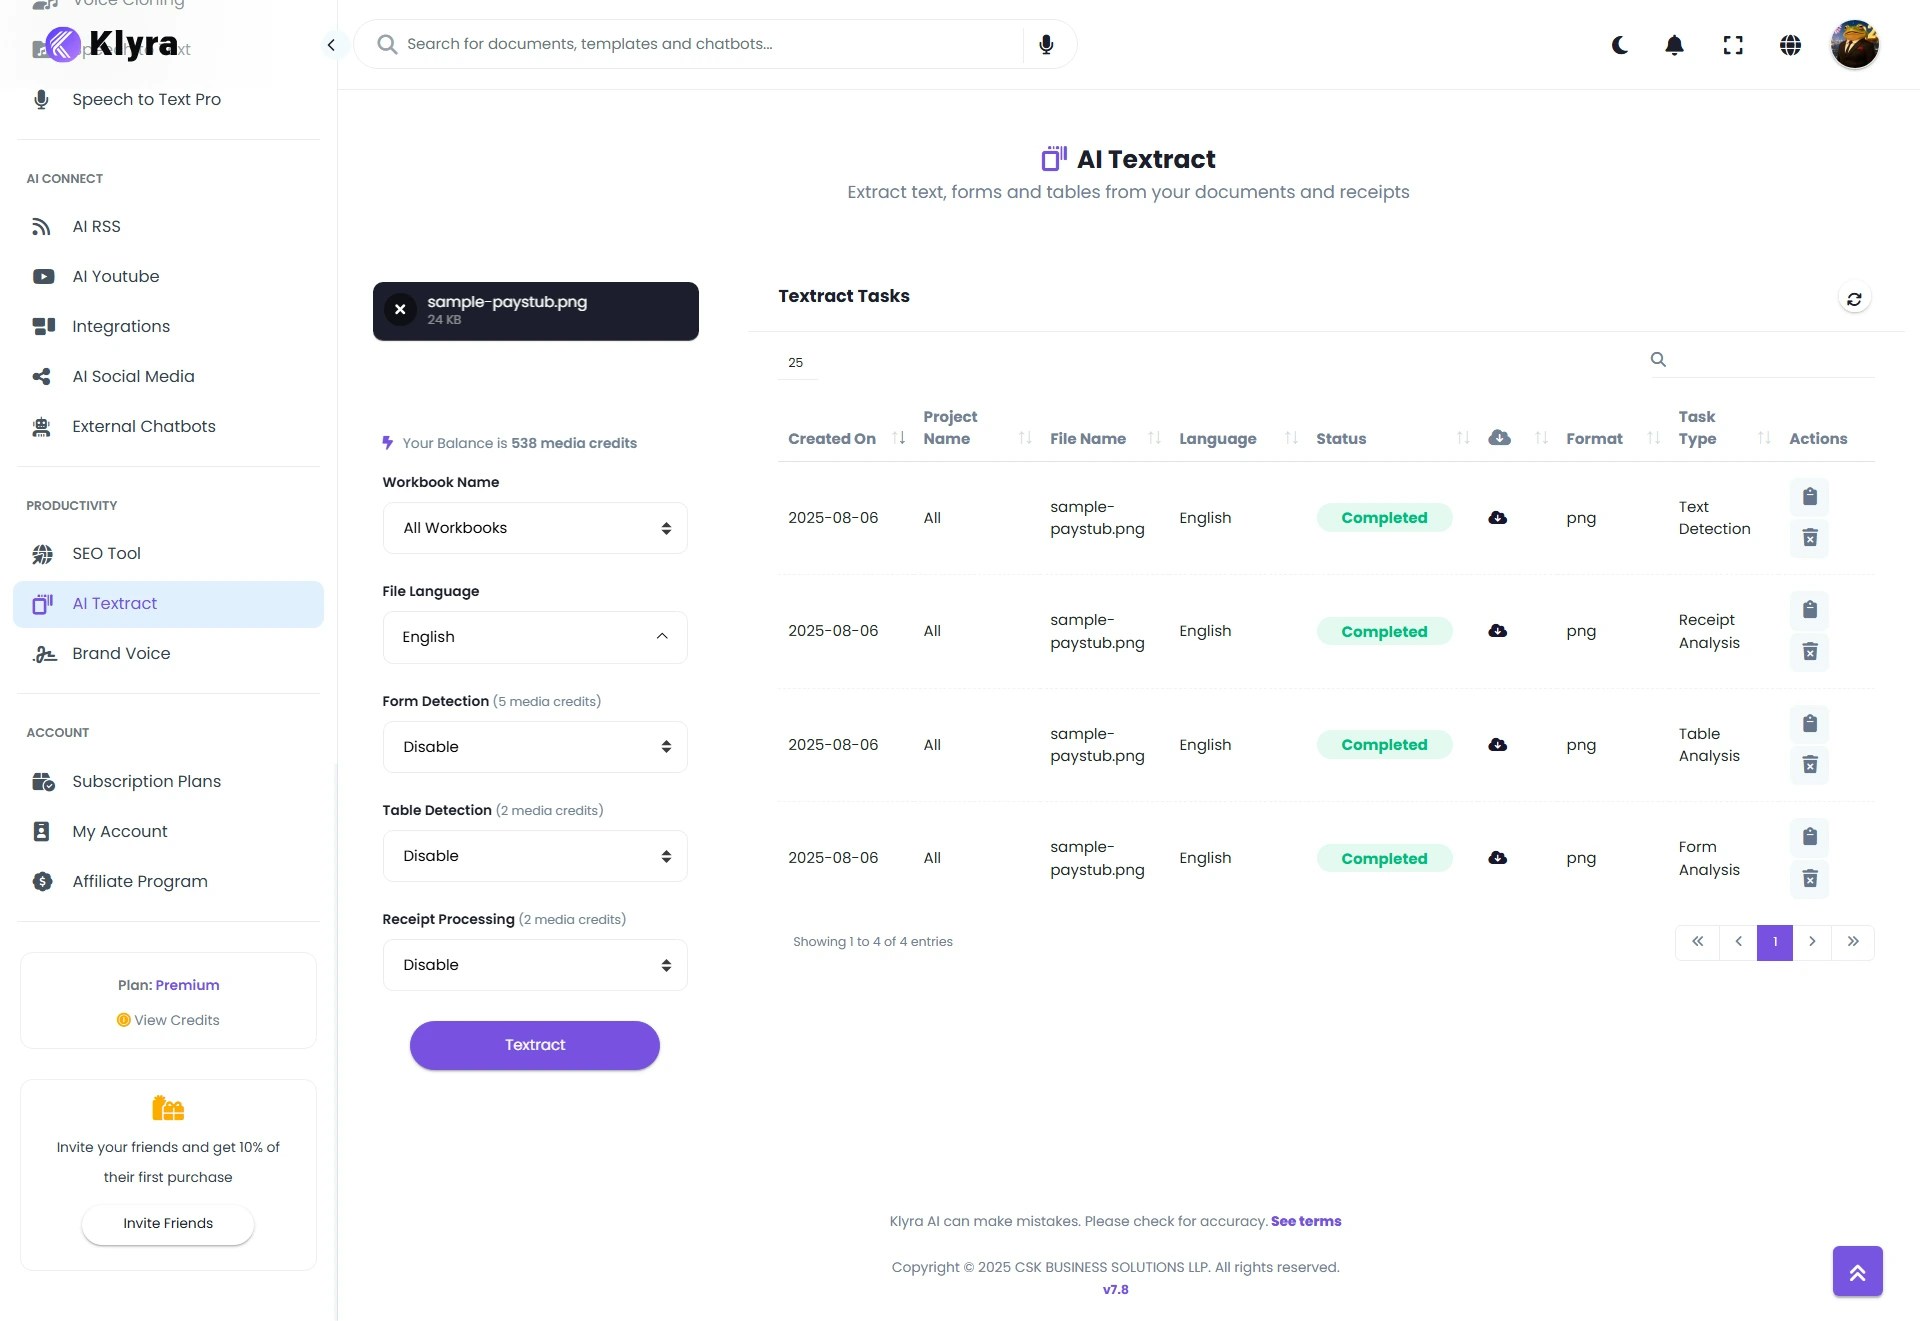This screenshot has height=1321, width=1920.
Task: Remove the uploaded sample-paystub.png file
Action: 400,310
